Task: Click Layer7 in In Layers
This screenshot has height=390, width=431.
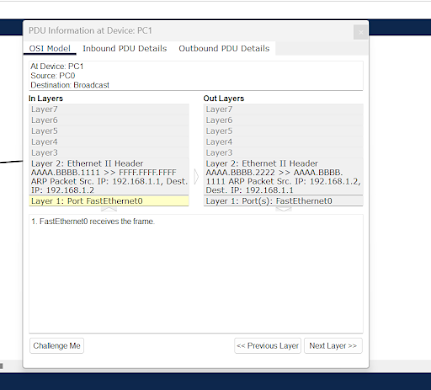Action: tap(109, 109)
